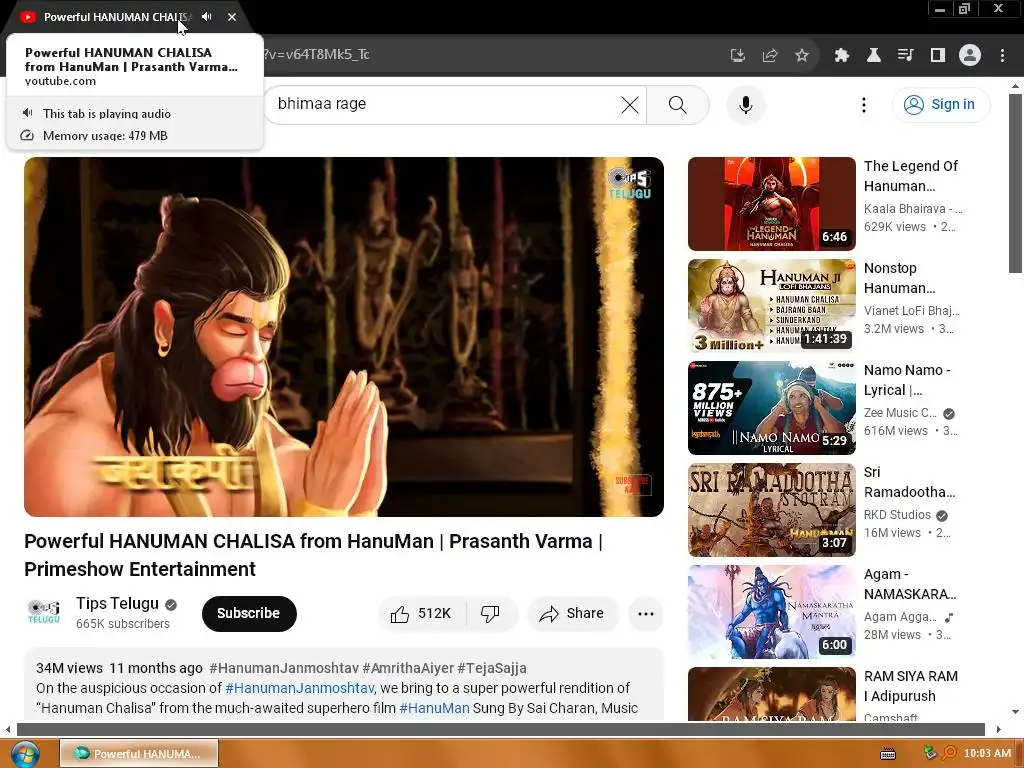Viewport: 1024px width, 768px height.
Task: Open Namo Namo - Lyrical title
Action: click(x=907, y=379)
